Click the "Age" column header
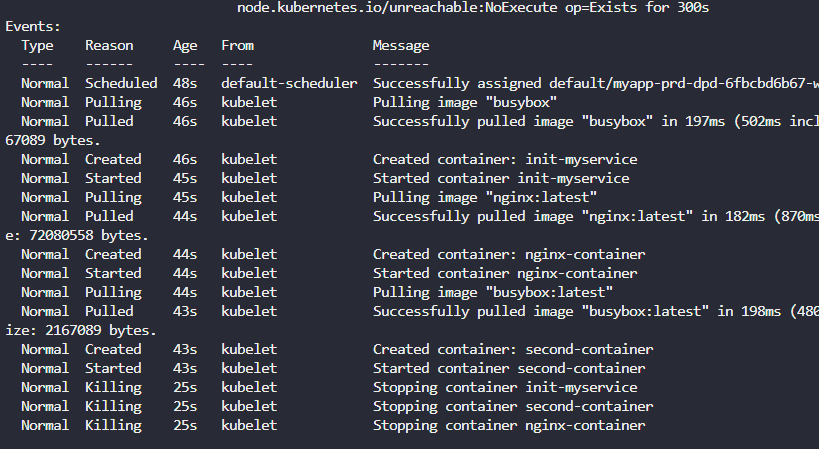819x449 pixels. tap(185, 45)
